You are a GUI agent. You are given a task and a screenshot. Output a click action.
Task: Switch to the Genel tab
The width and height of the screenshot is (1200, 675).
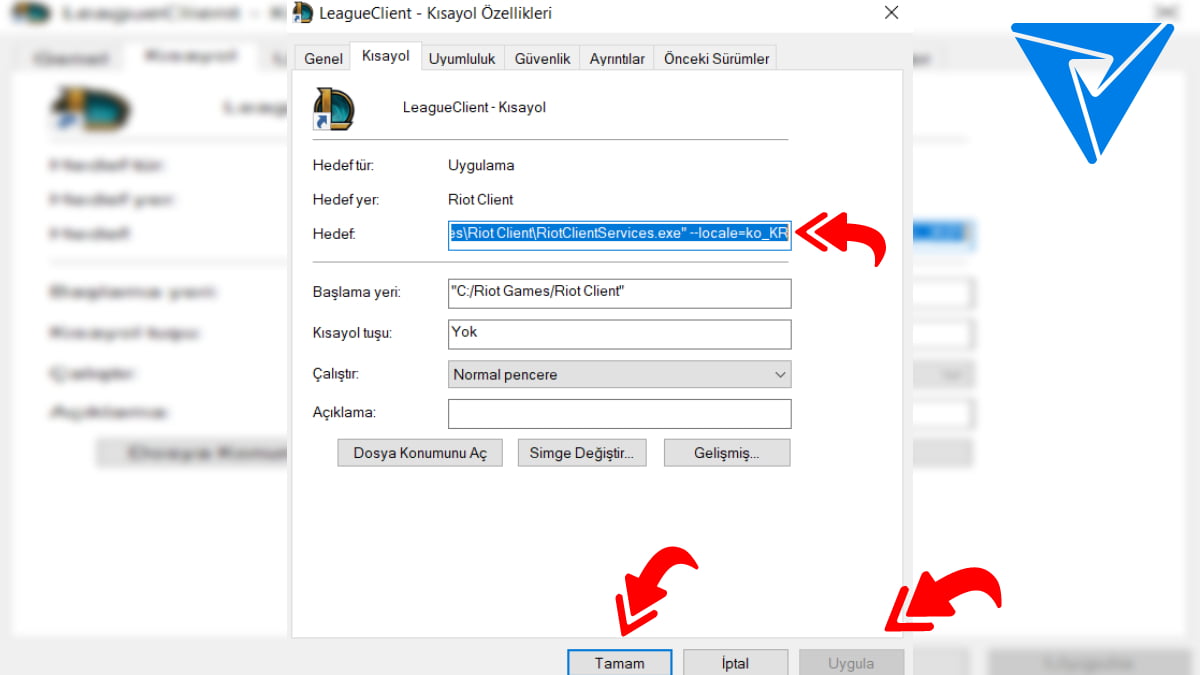(323, 59)
